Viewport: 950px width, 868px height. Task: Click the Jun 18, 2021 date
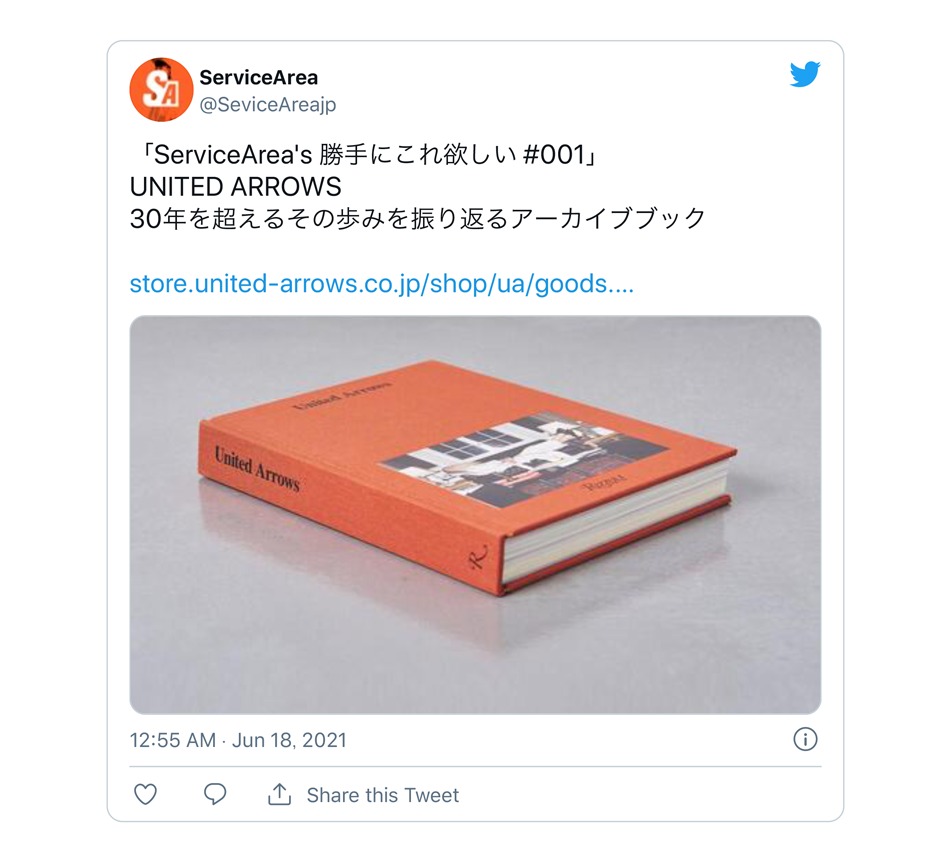coord(290,740)
